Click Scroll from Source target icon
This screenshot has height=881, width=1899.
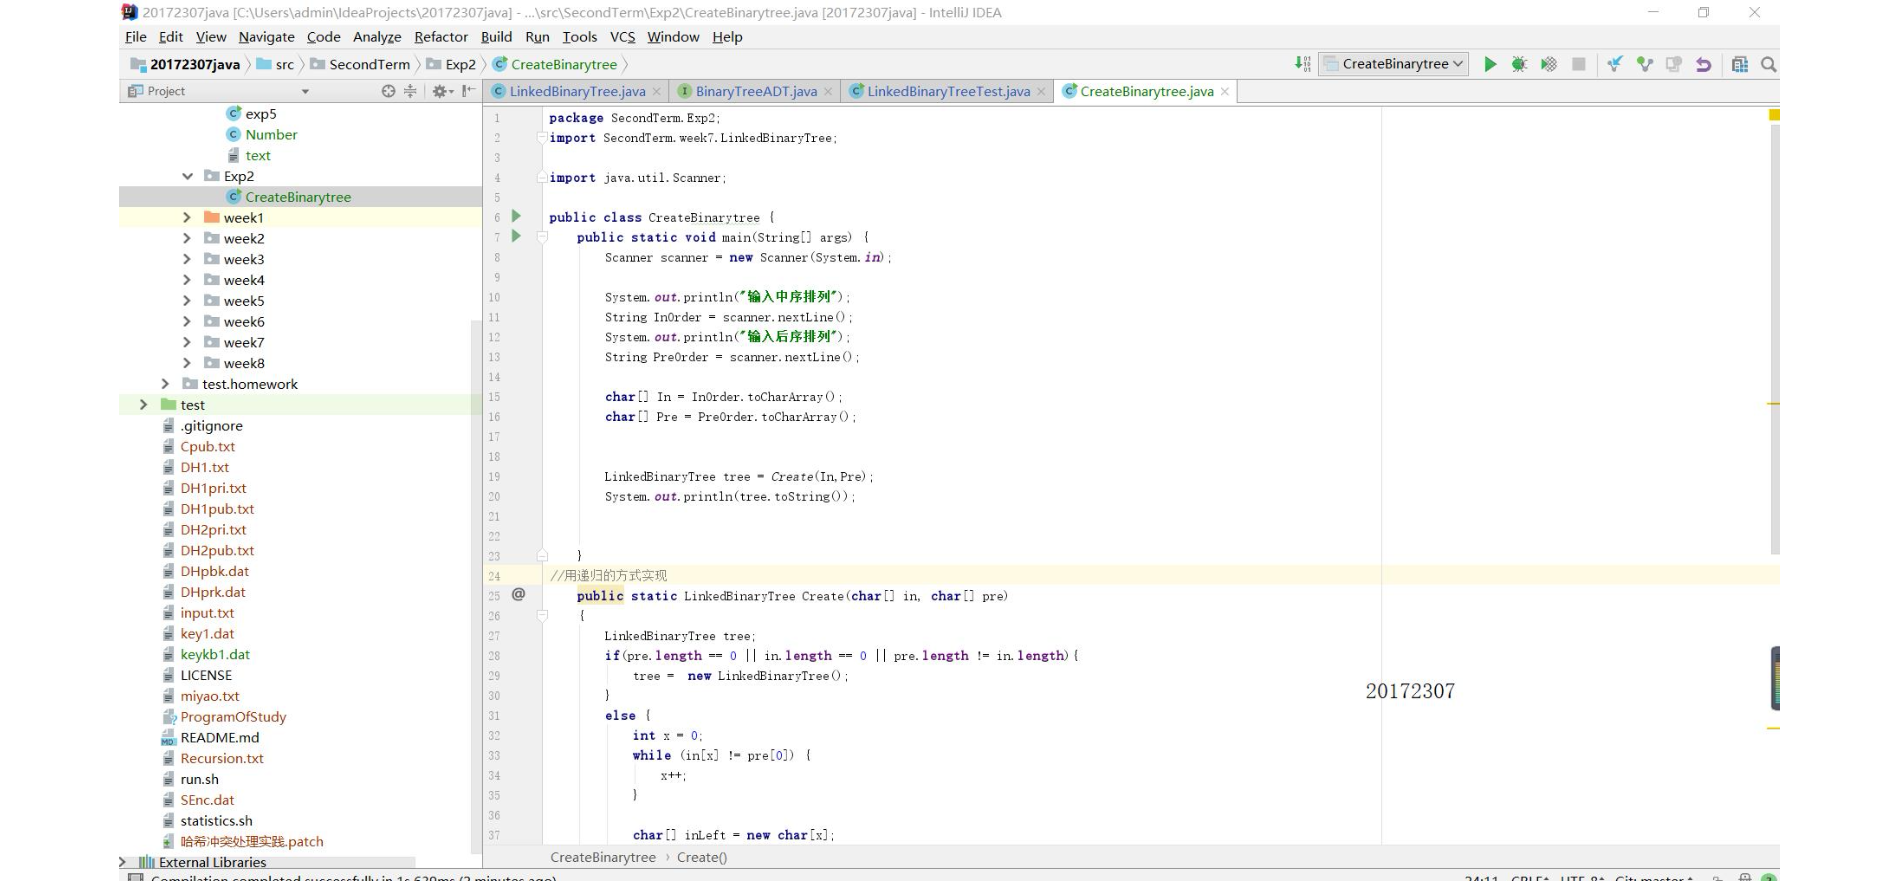pyautogui.click(x=388, y=91)
